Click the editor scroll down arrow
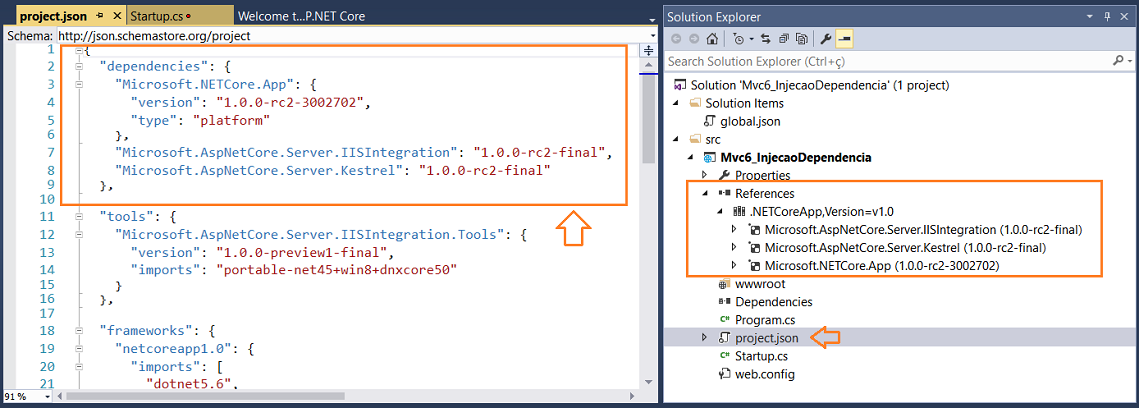This screenshot has height=408, width=1139. (649, 383)
